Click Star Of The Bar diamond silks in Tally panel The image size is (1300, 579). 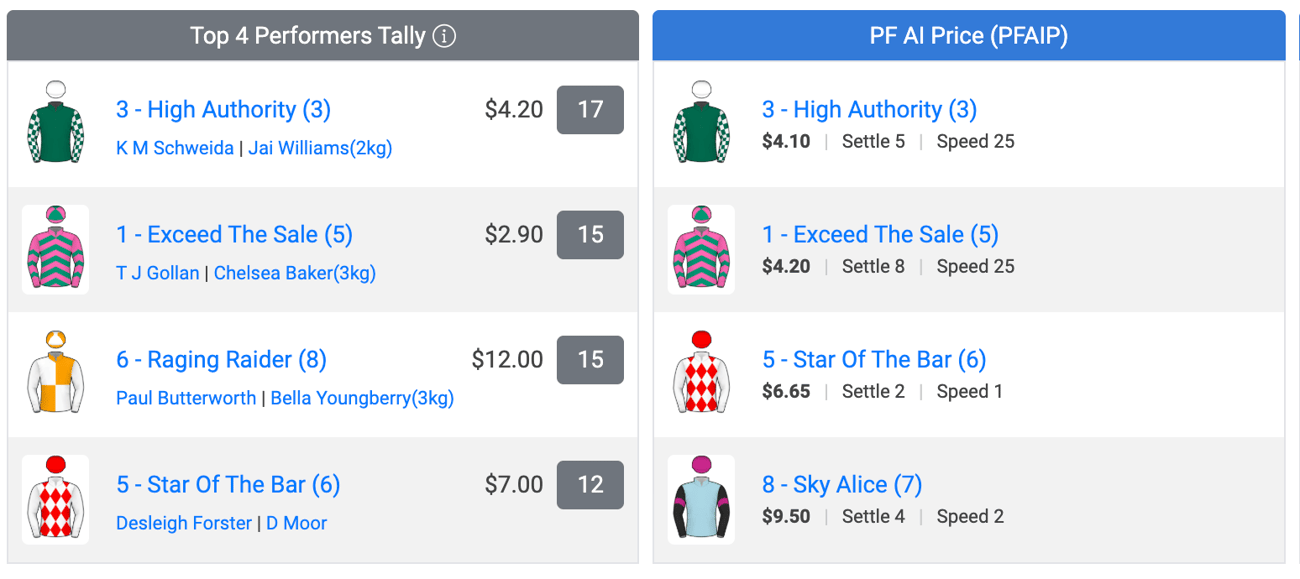(55, 499)
